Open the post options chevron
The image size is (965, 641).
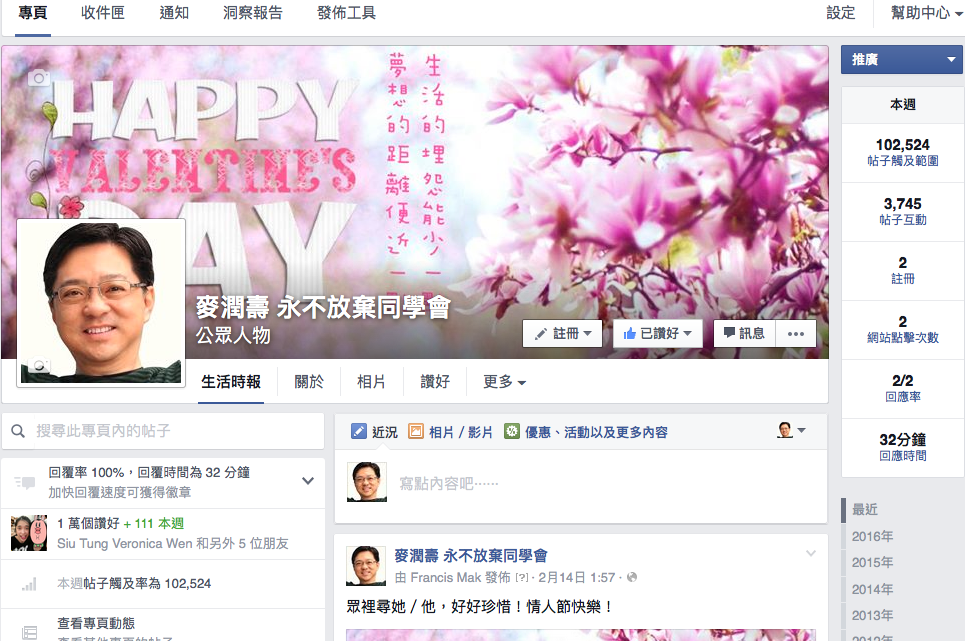pos(811,553)
